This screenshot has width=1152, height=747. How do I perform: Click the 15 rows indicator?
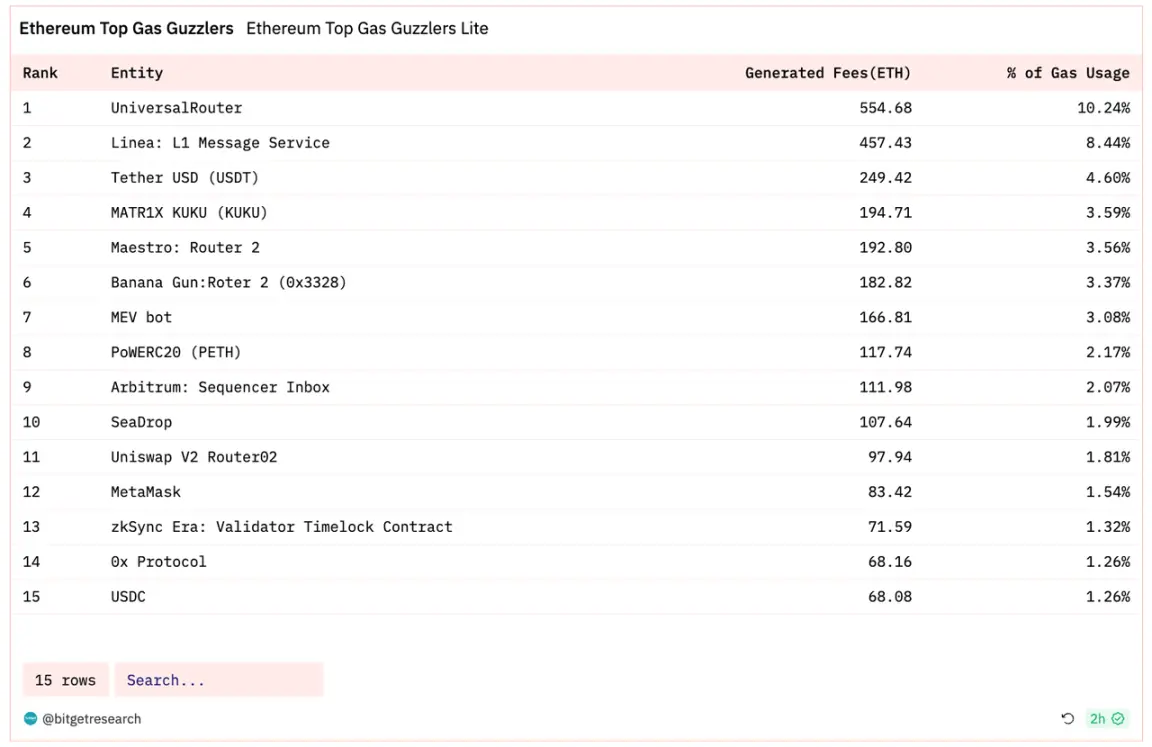click(x=65, y=680)
